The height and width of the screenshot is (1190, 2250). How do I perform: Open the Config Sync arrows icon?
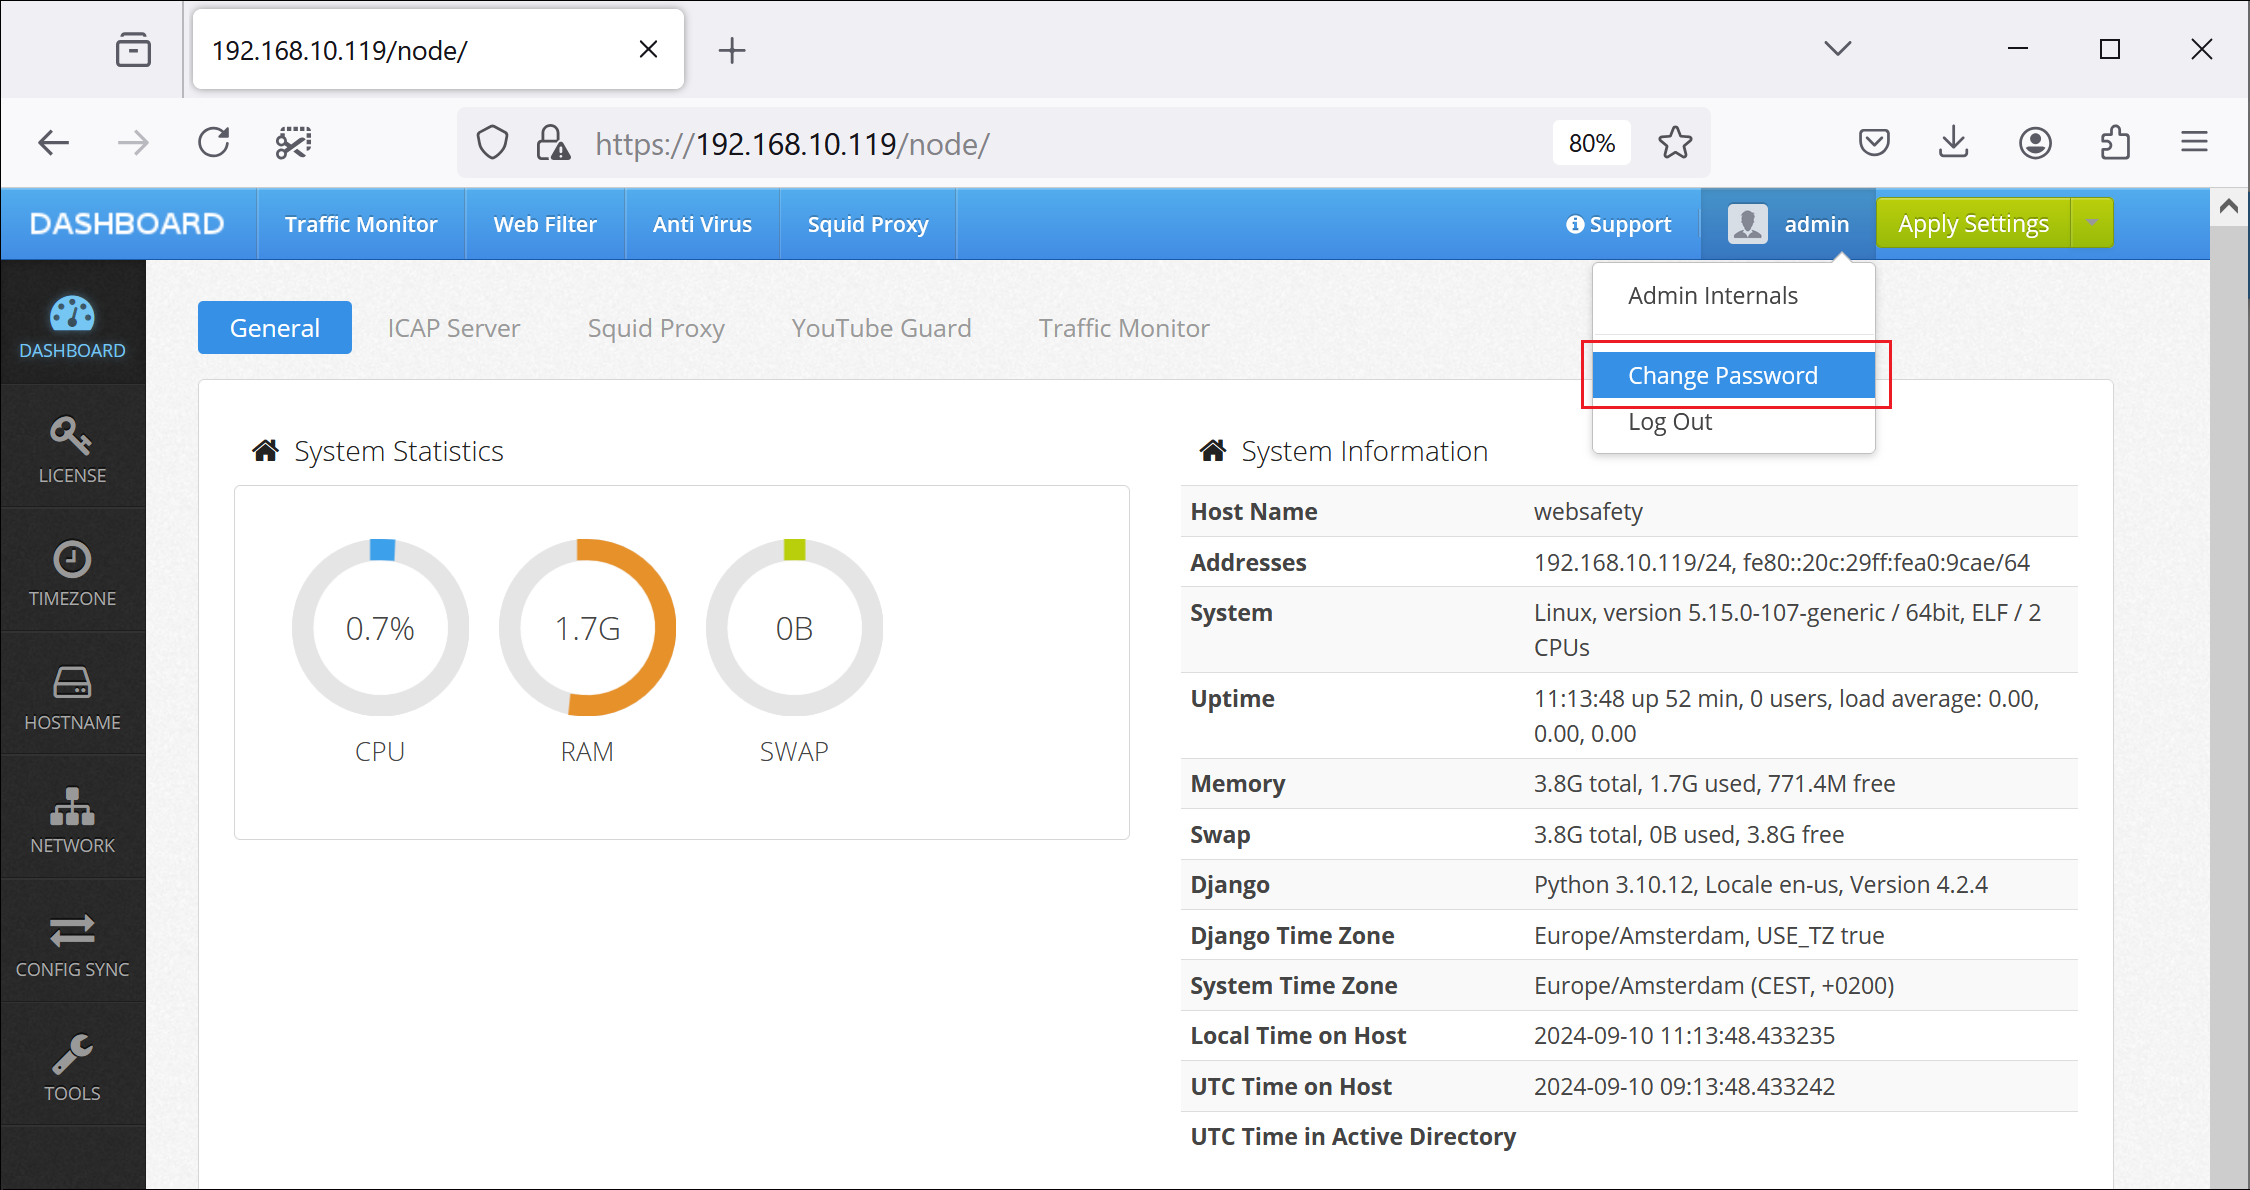tap(72, 930)
